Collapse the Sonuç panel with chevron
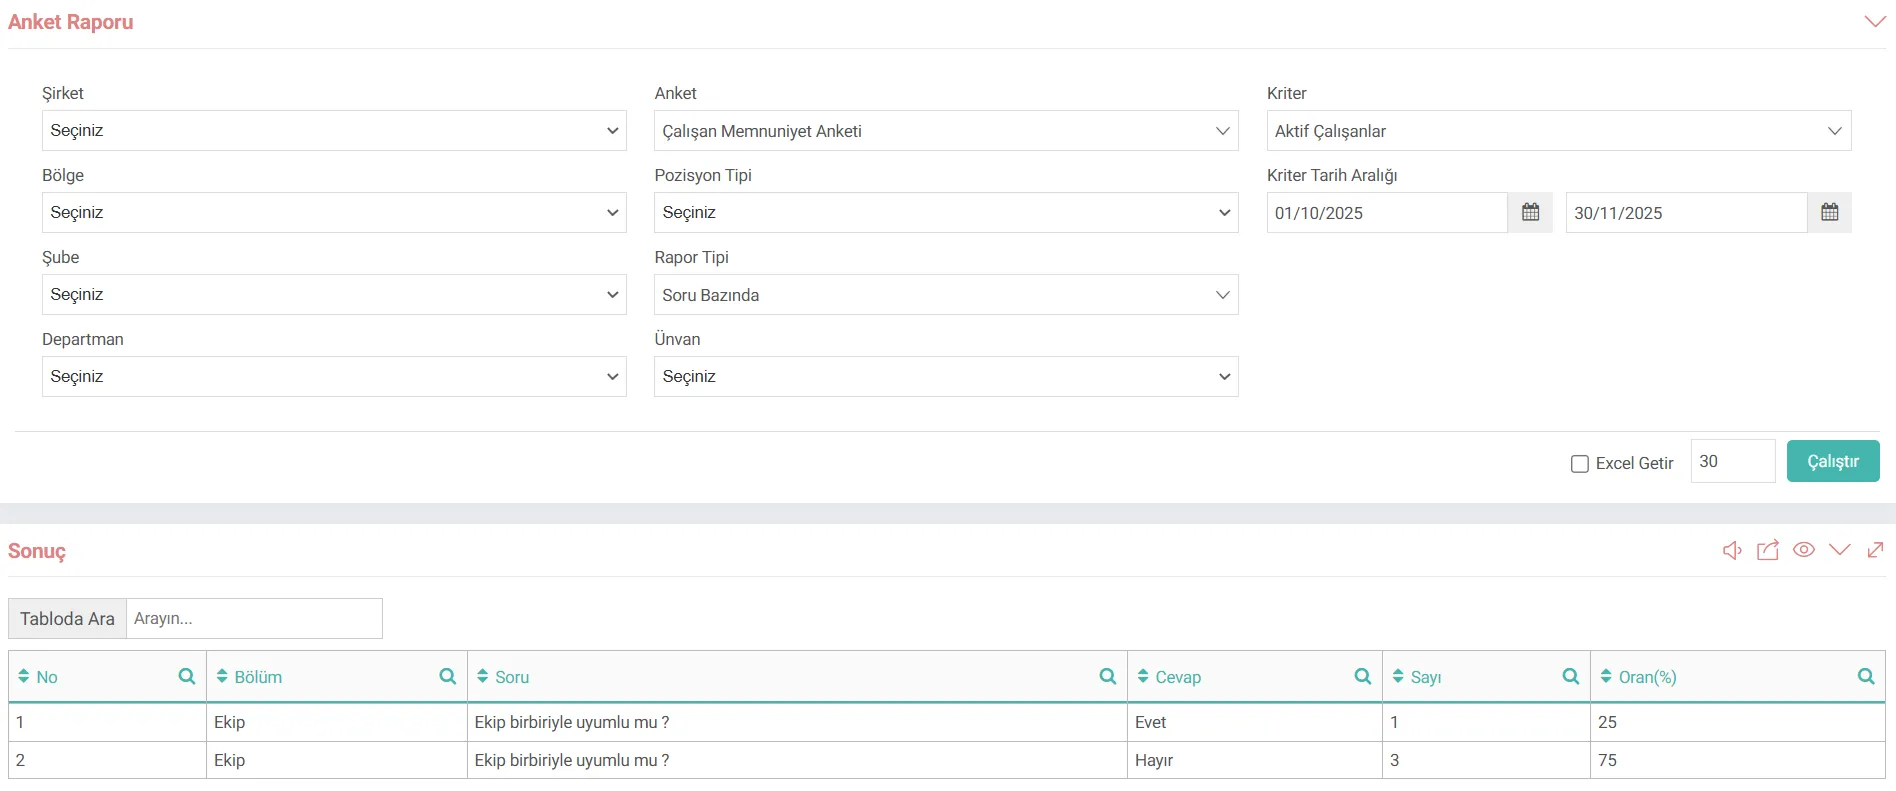Screen dimensions: 1896x791 1840,550
